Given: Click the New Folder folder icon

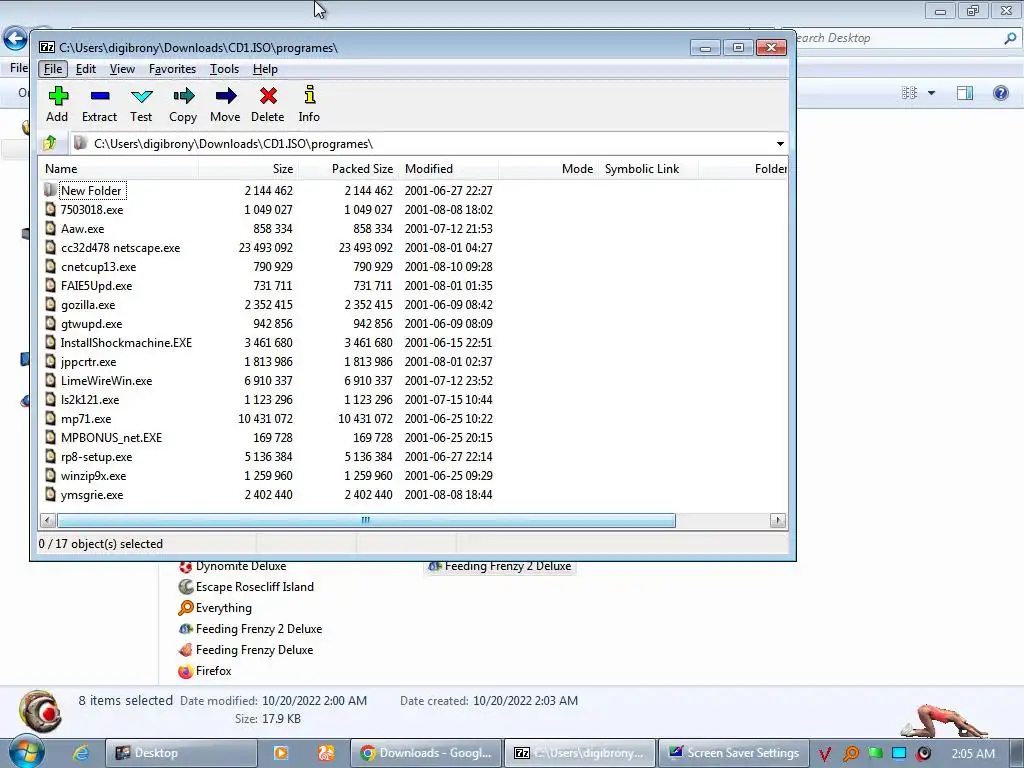Looking at the screenshot, I should pyautogui.click(x=50, y=190).
